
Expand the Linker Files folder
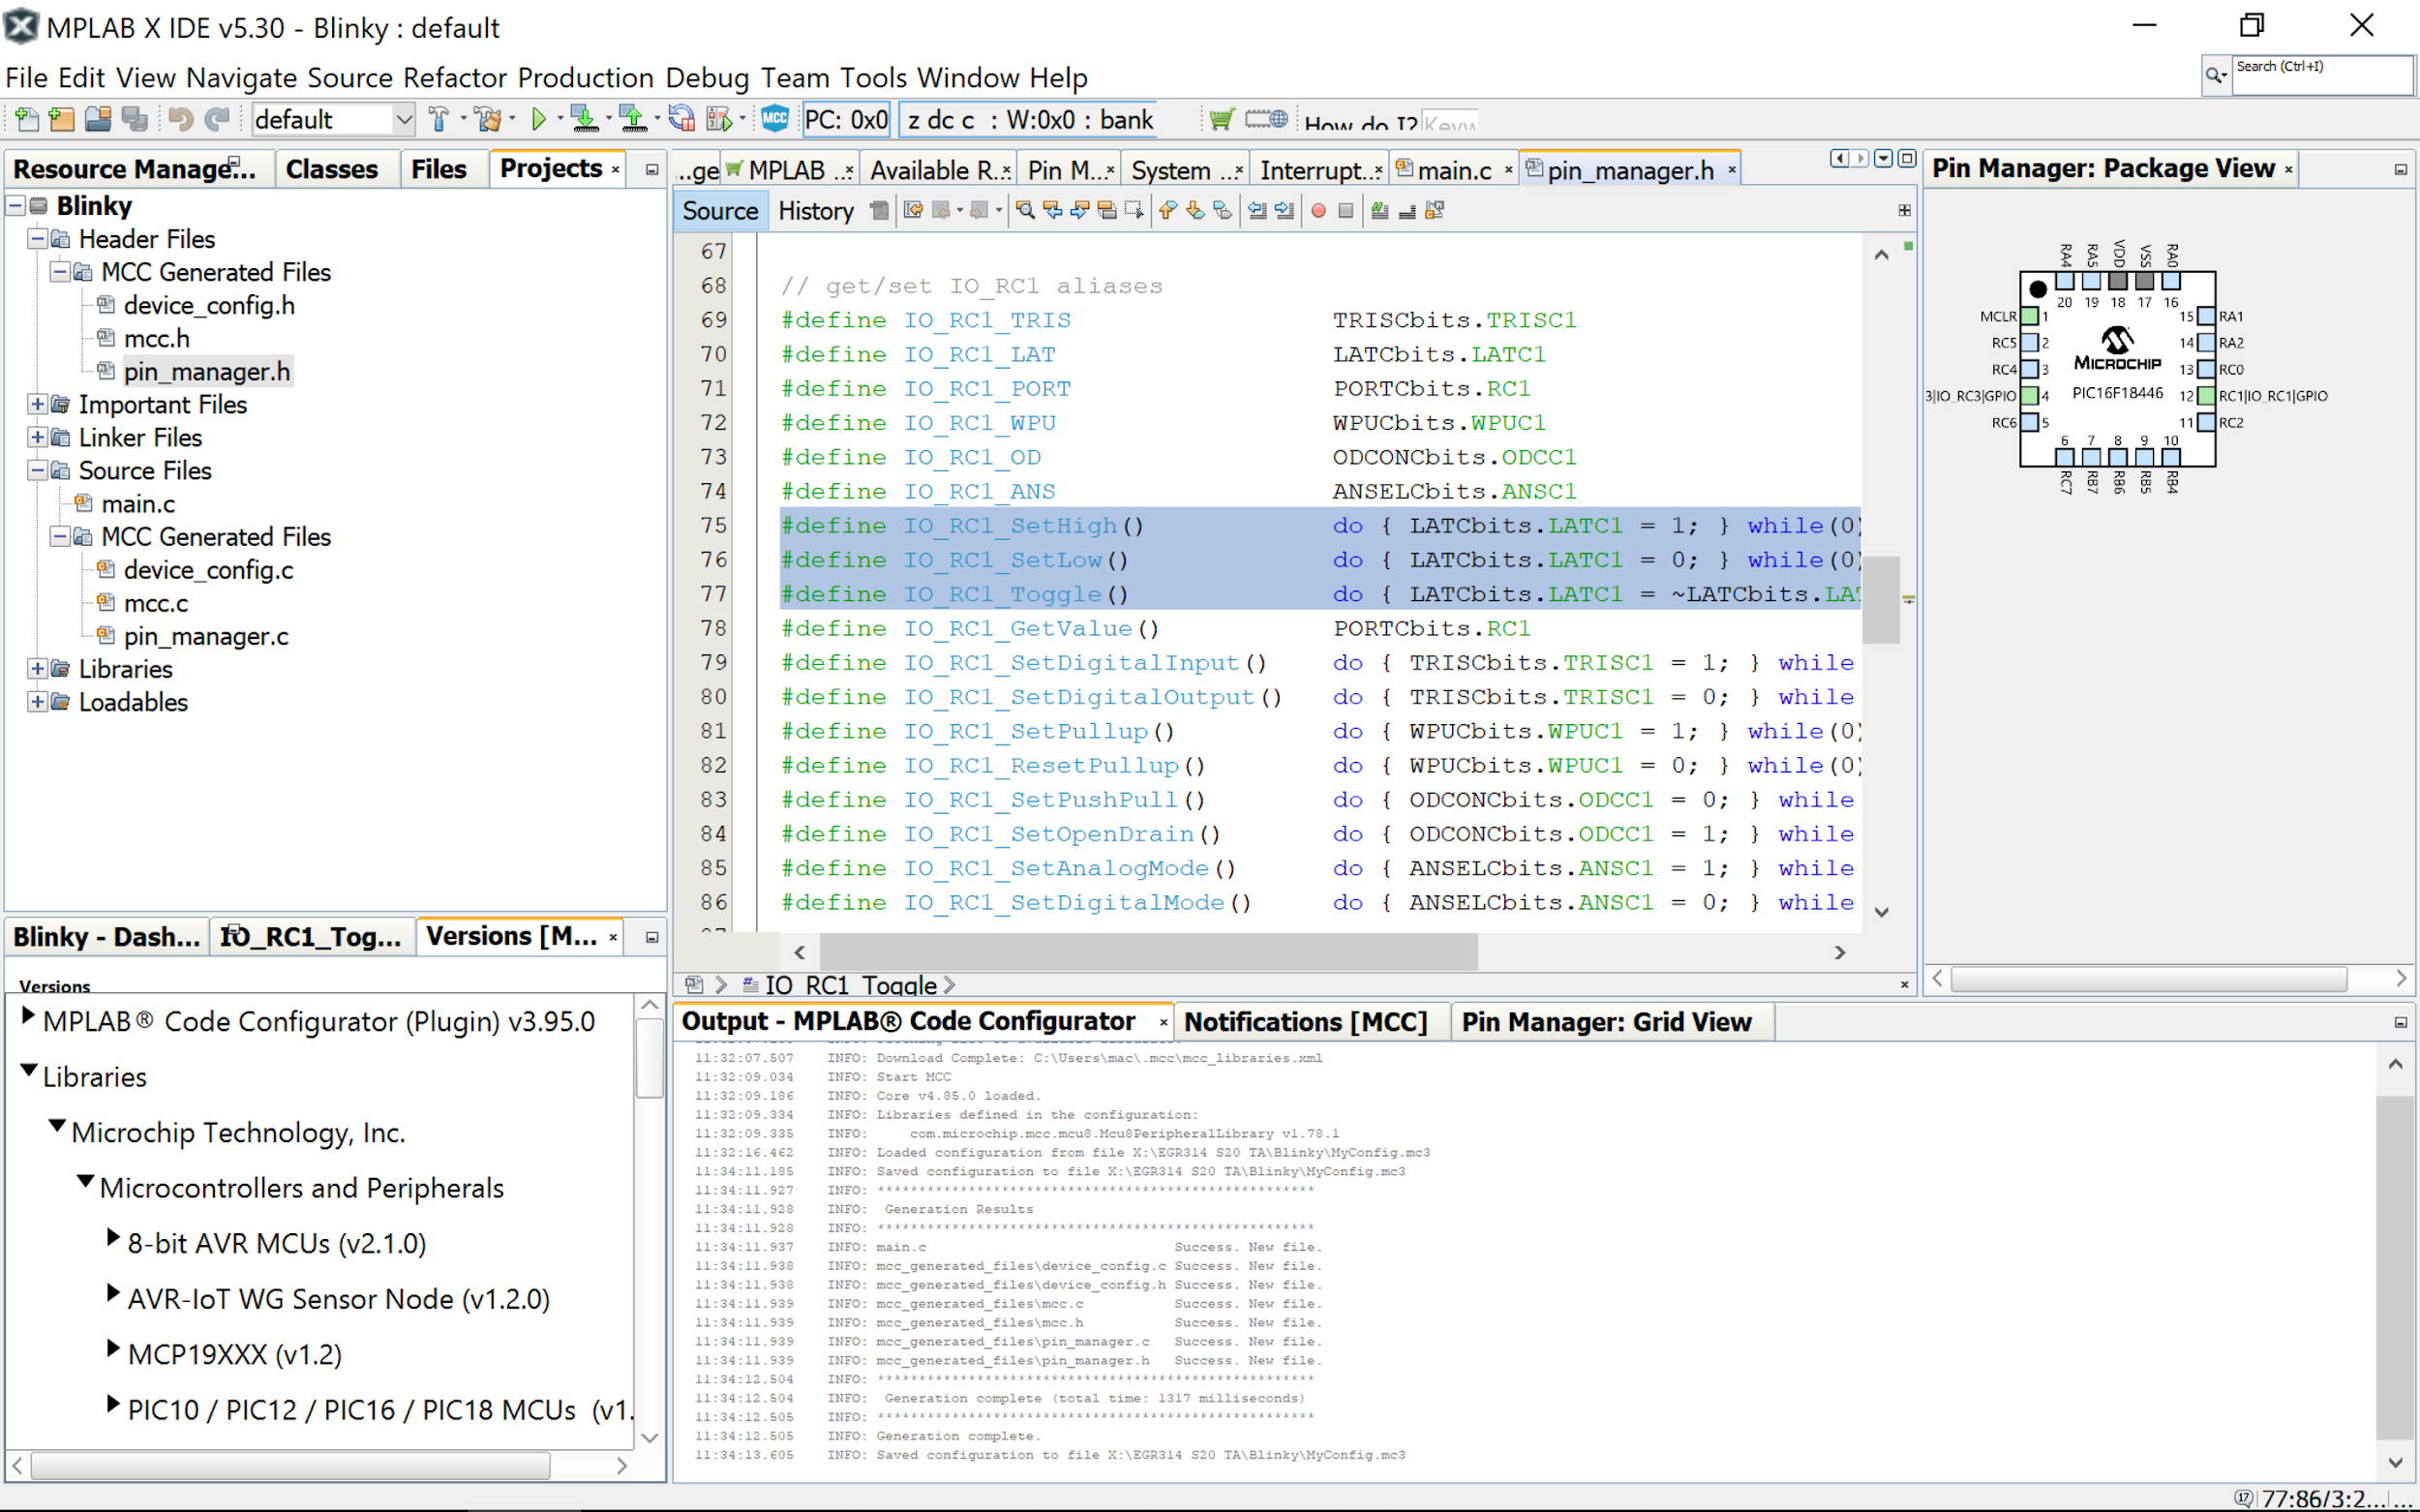[37, 438]
